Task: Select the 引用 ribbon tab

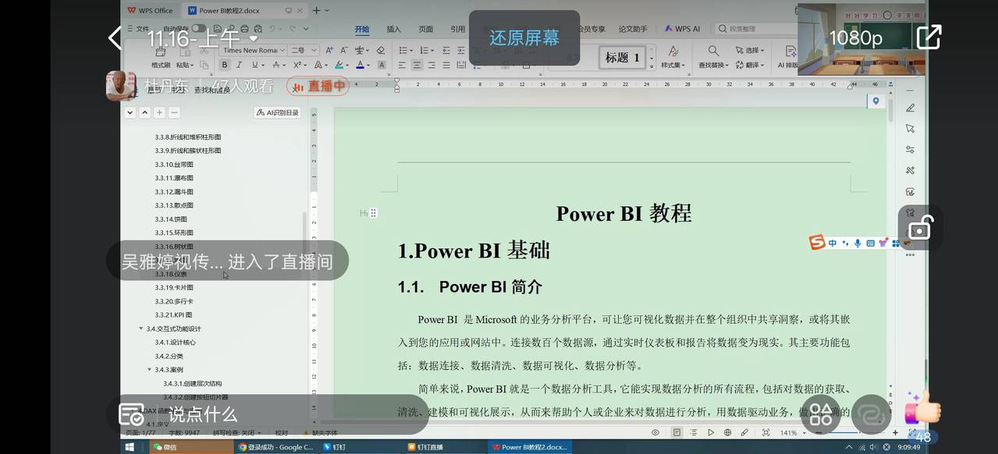Action: [458, 29]
